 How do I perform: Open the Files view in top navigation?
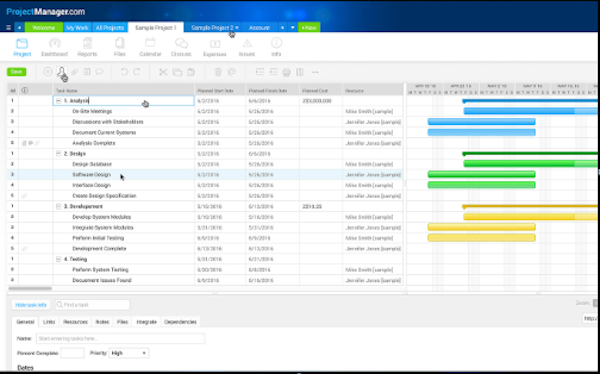point(120,48)
